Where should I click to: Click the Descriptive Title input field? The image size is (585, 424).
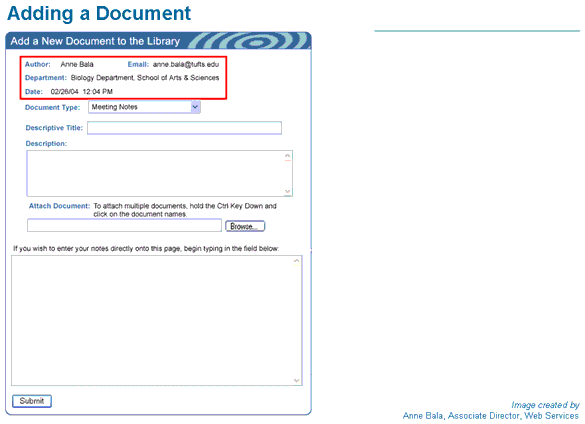(x=184, y=128)
